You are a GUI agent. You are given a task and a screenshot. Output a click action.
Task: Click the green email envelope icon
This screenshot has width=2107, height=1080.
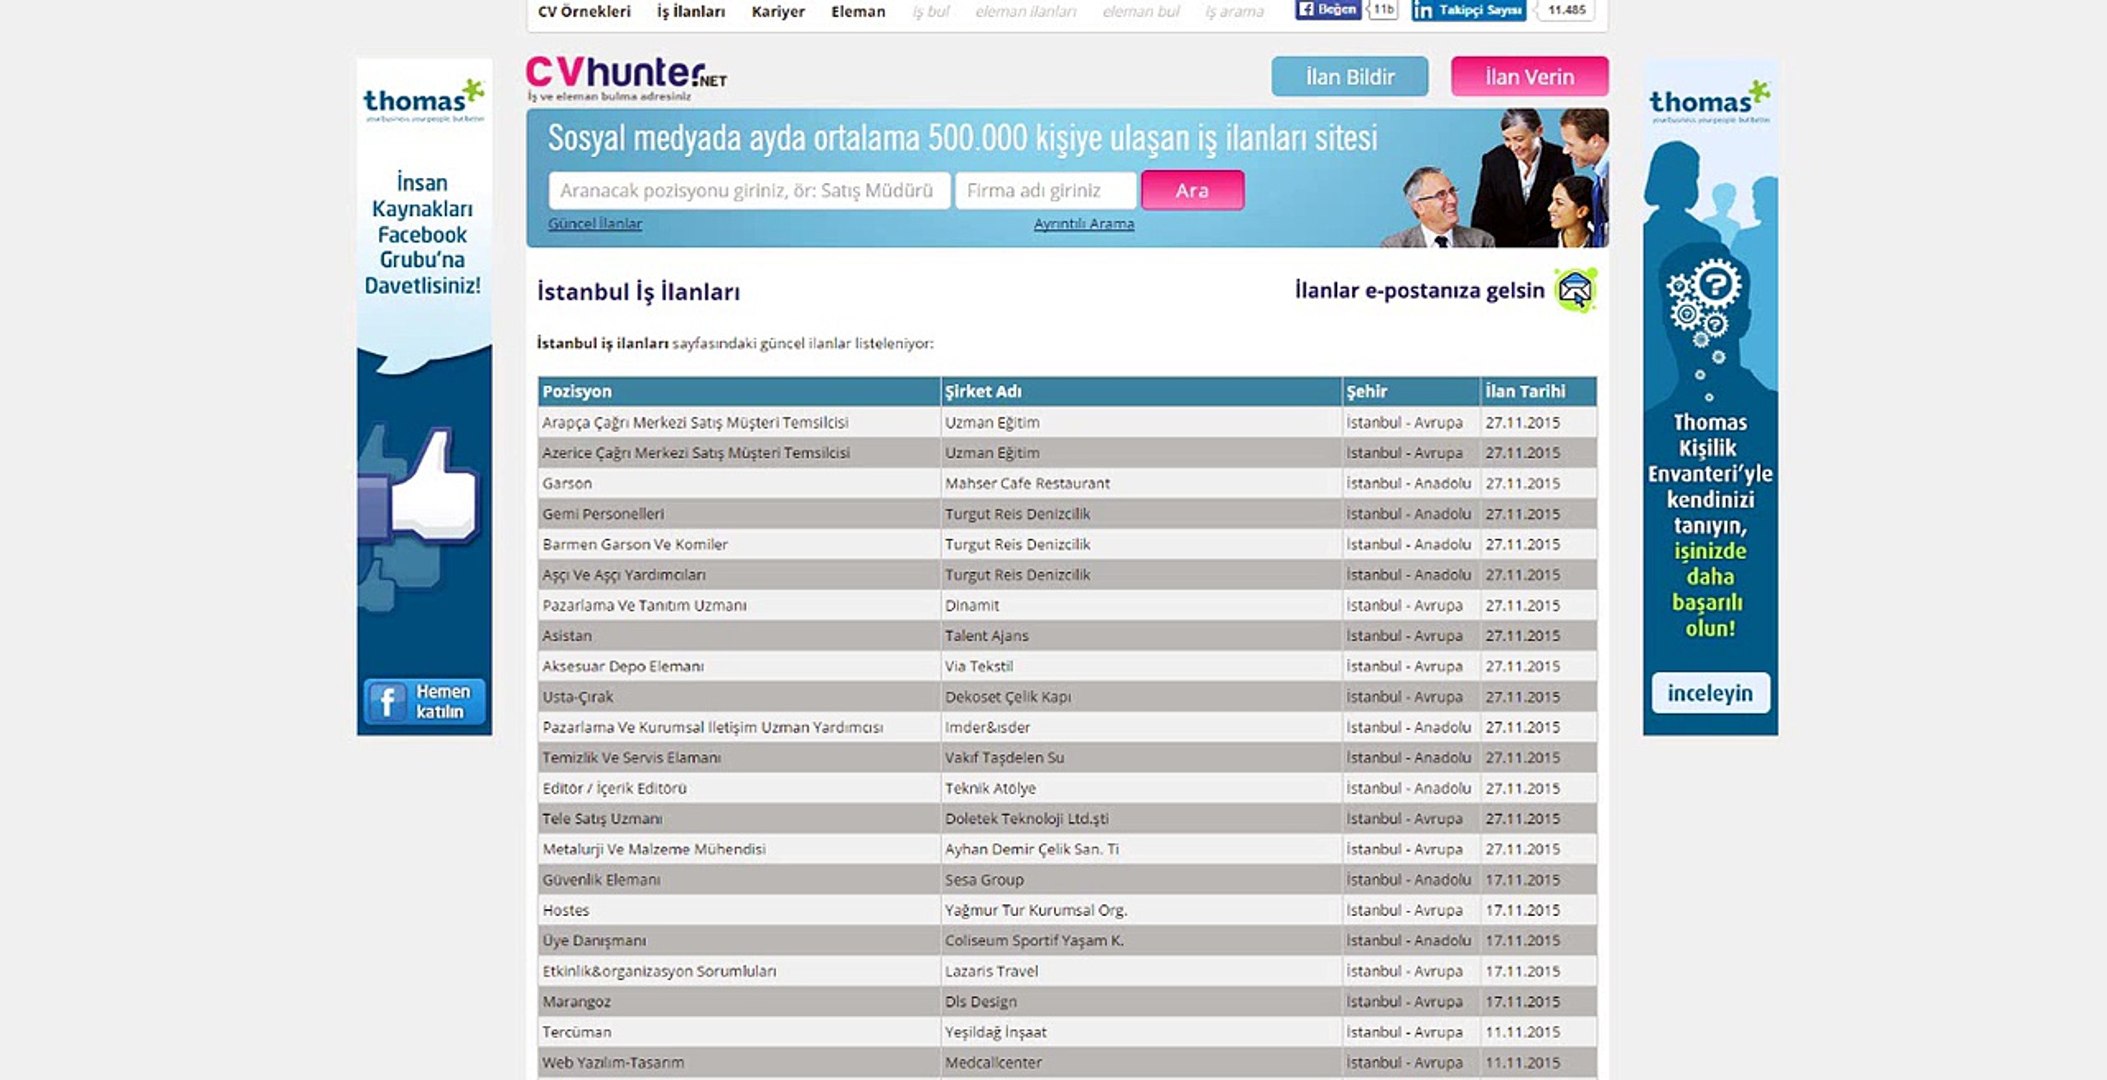click(1575, 290)
